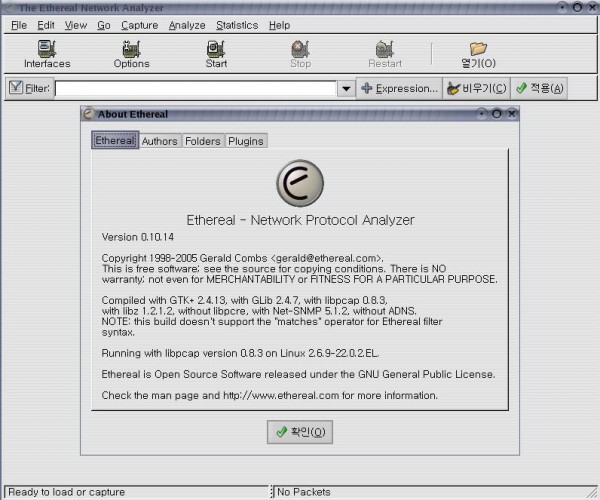Click the Restart capture icon
Viewport: 600px width, 500px height.
pos(385,54)
